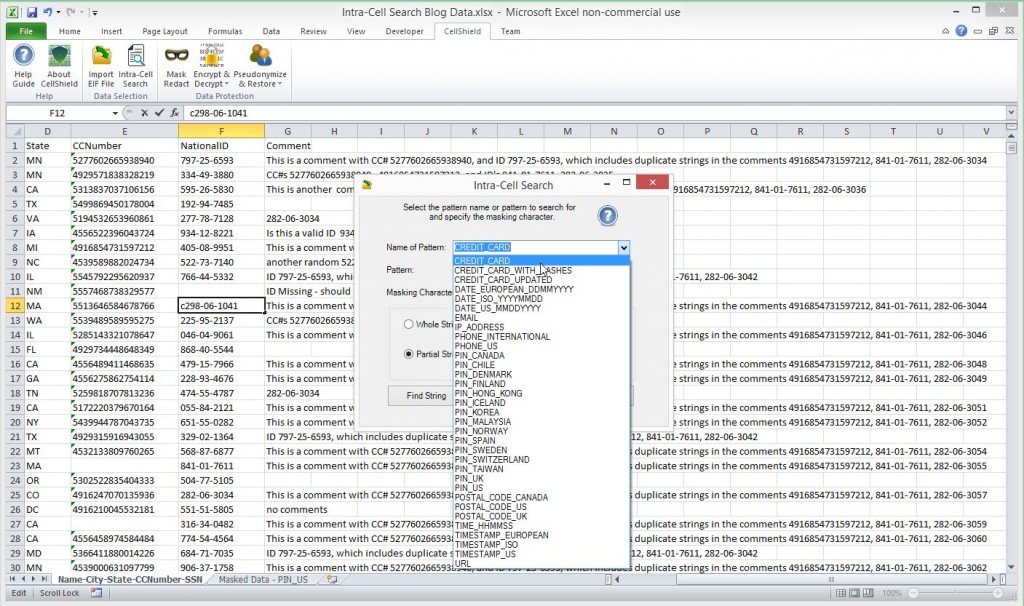Open the CellShield Help Guide
The image size is (1024, 606).
click(x=24, y=65)
